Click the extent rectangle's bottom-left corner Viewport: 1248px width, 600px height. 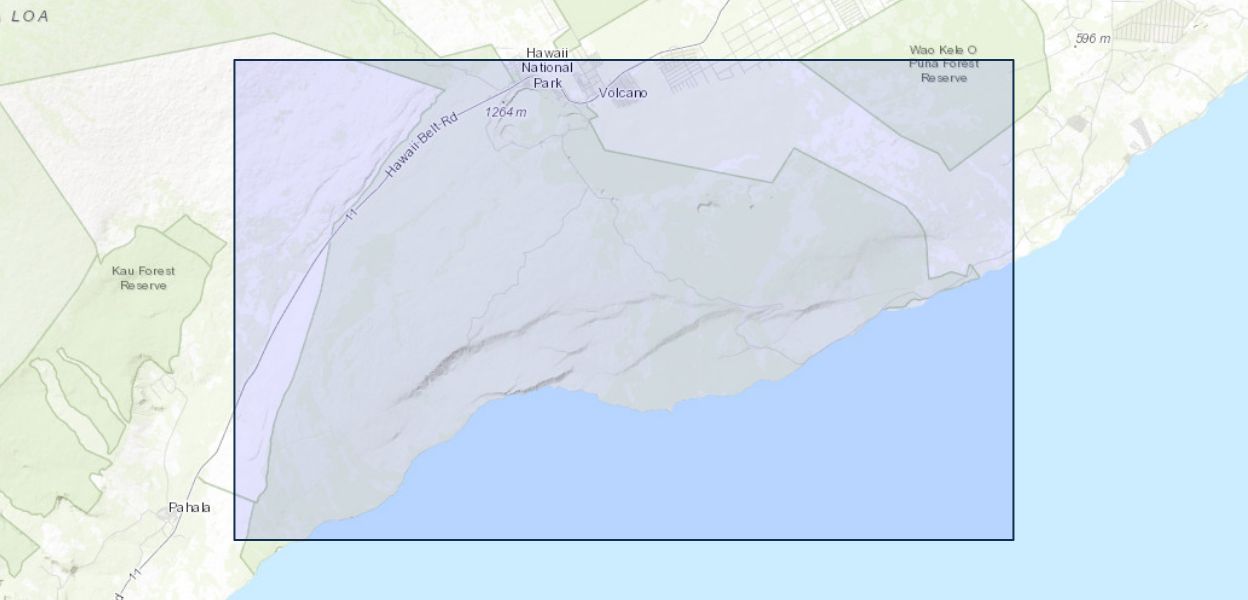pos(235,539)
